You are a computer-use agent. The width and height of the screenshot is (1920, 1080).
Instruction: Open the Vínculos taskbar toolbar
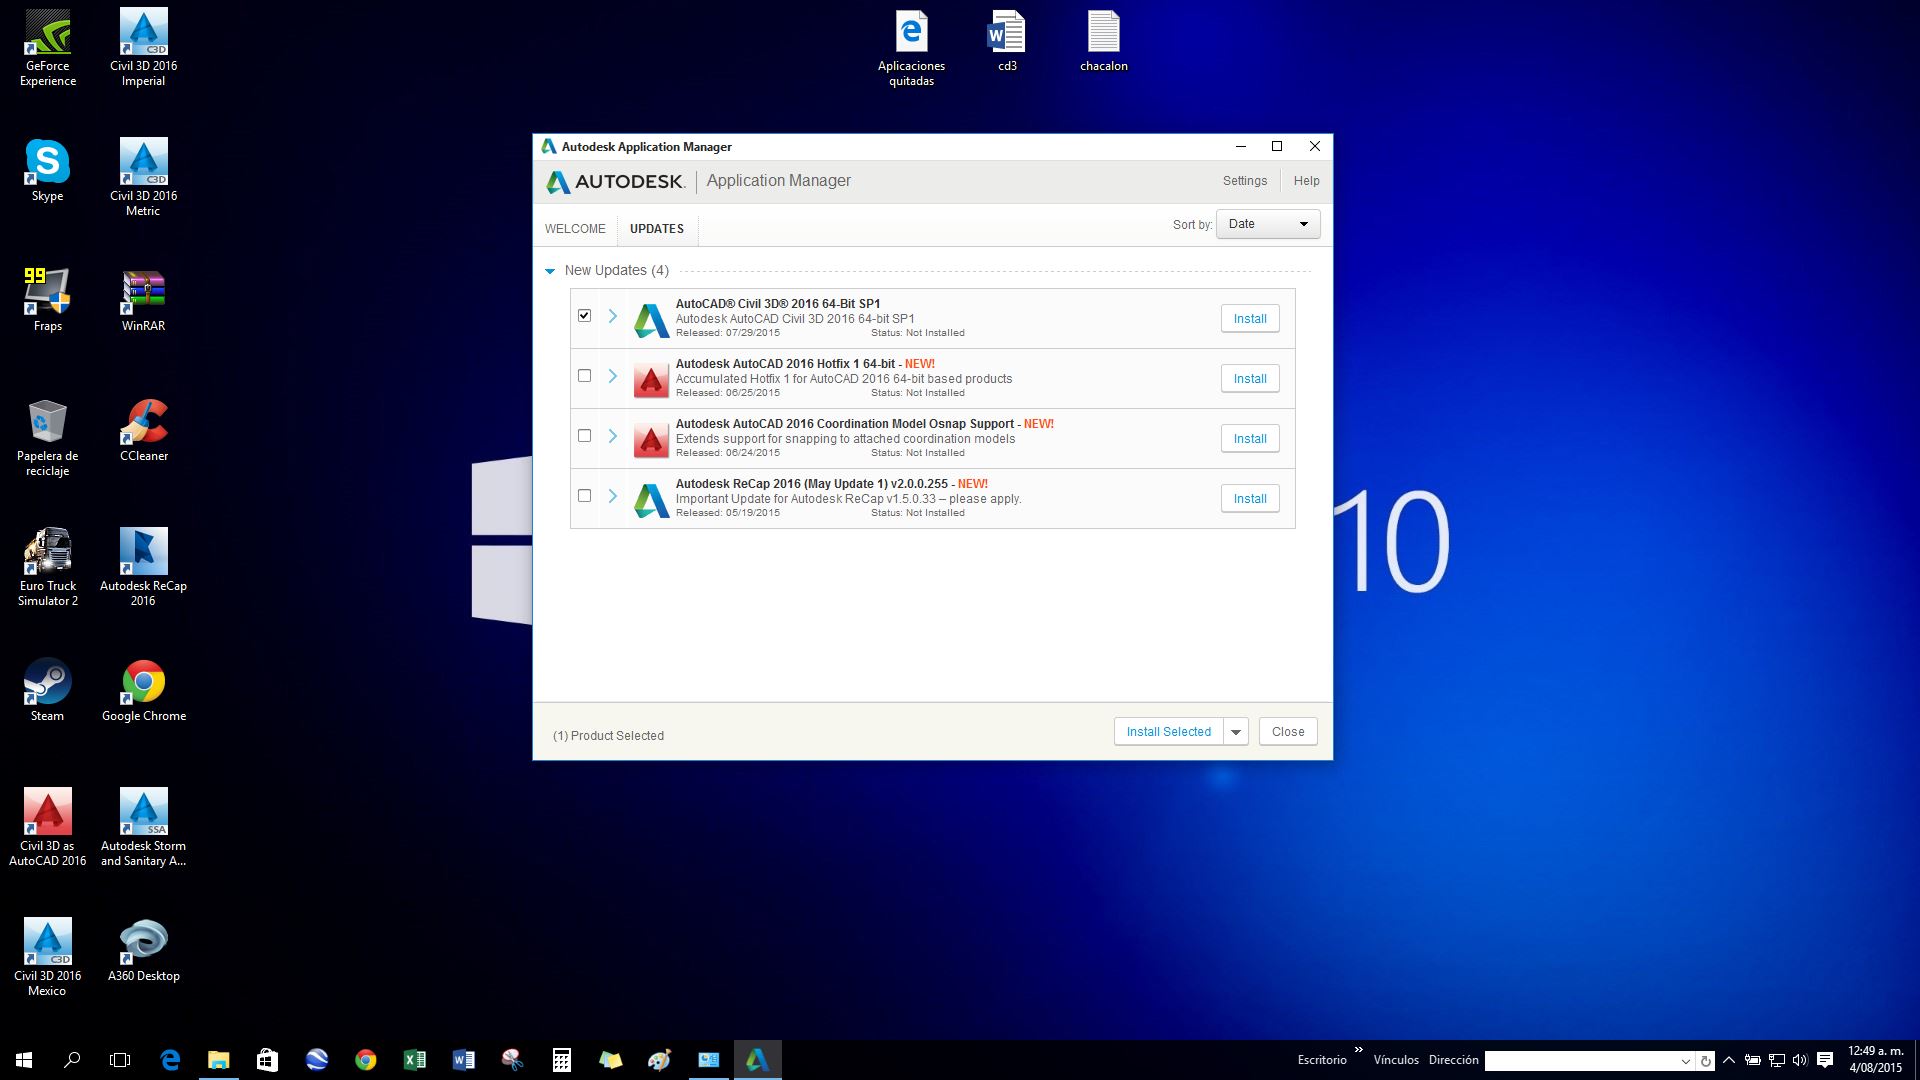point(1396,1060)
